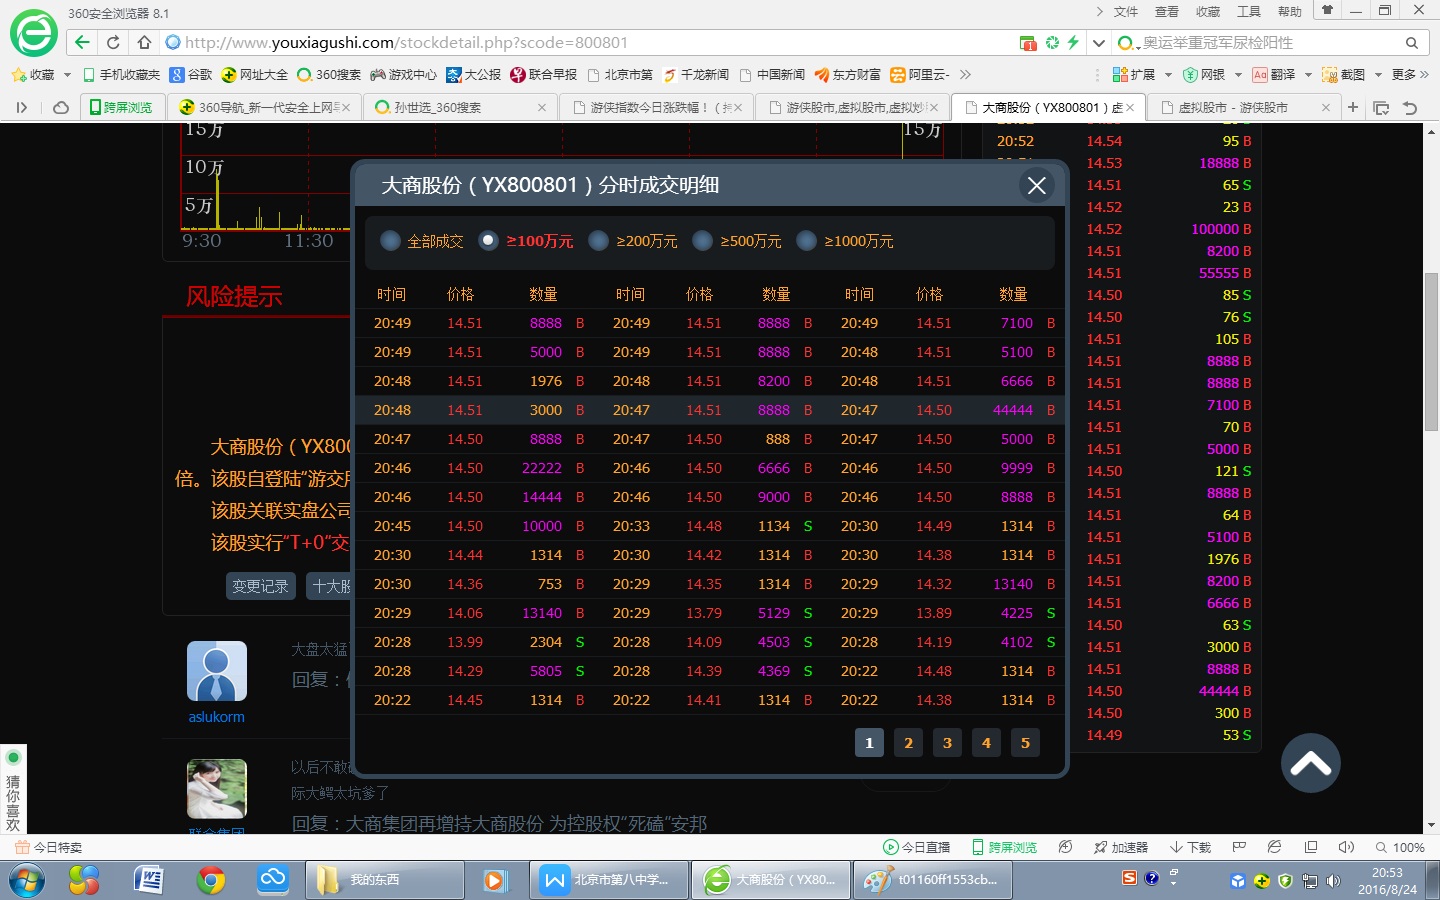Open the 工具 menu in the title bar

pos(1248,12)
